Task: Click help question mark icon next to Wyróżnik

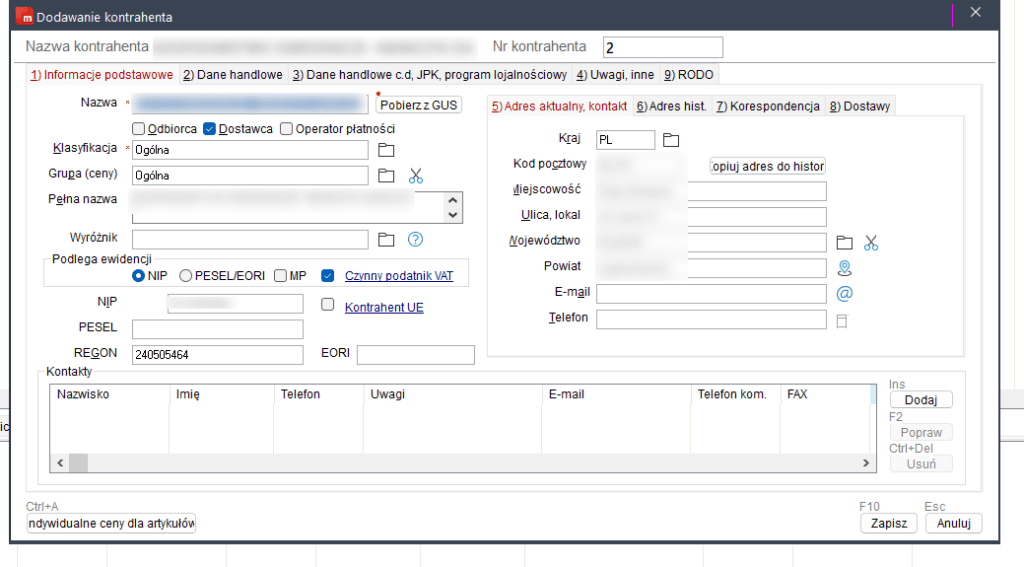Action: coord(416,239)
